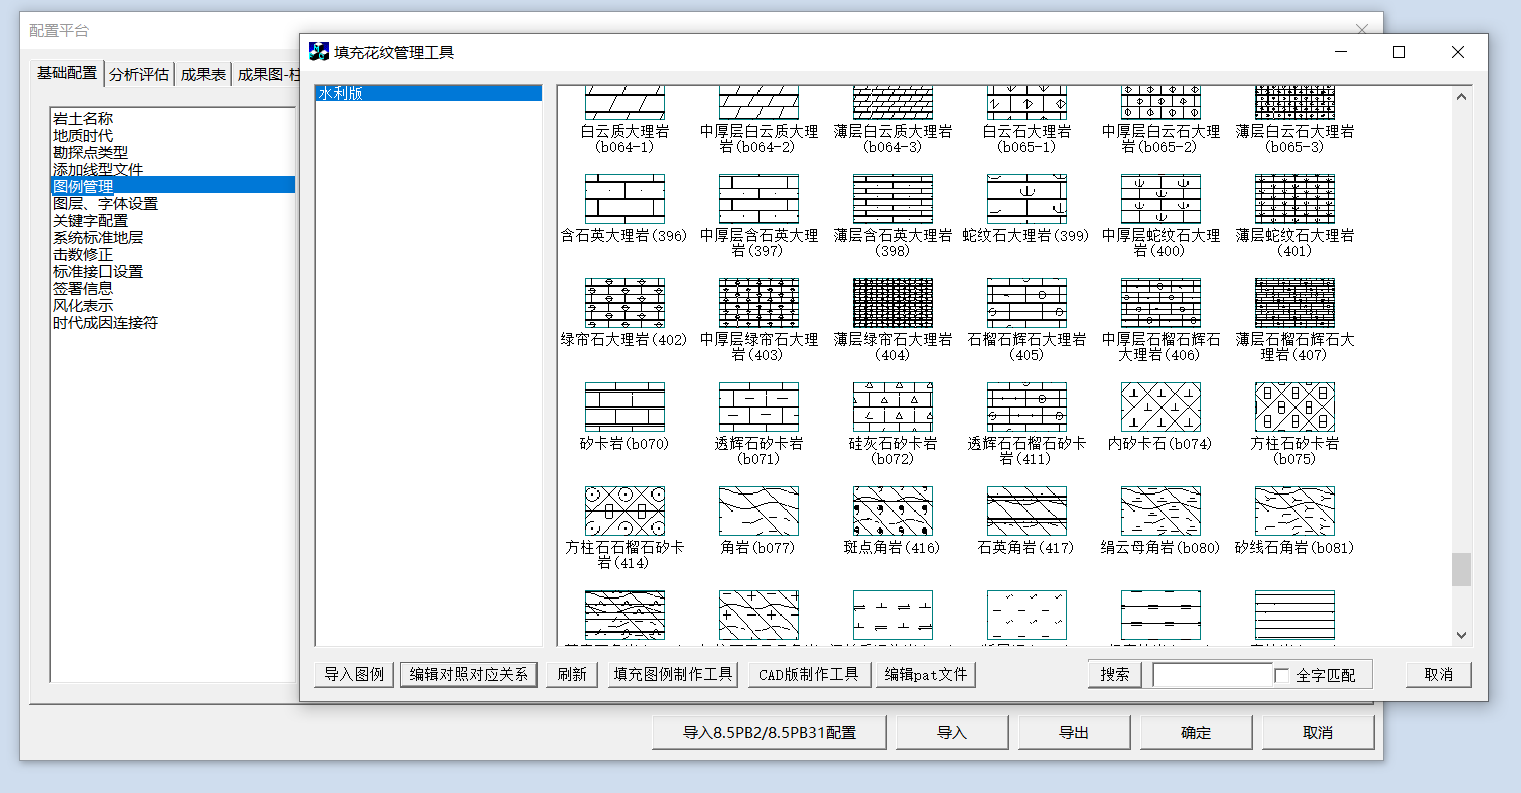Choose the 斑点角岩(416) pattern swatch
Screen dimensions: 1521x793
[x=892, y=511]
